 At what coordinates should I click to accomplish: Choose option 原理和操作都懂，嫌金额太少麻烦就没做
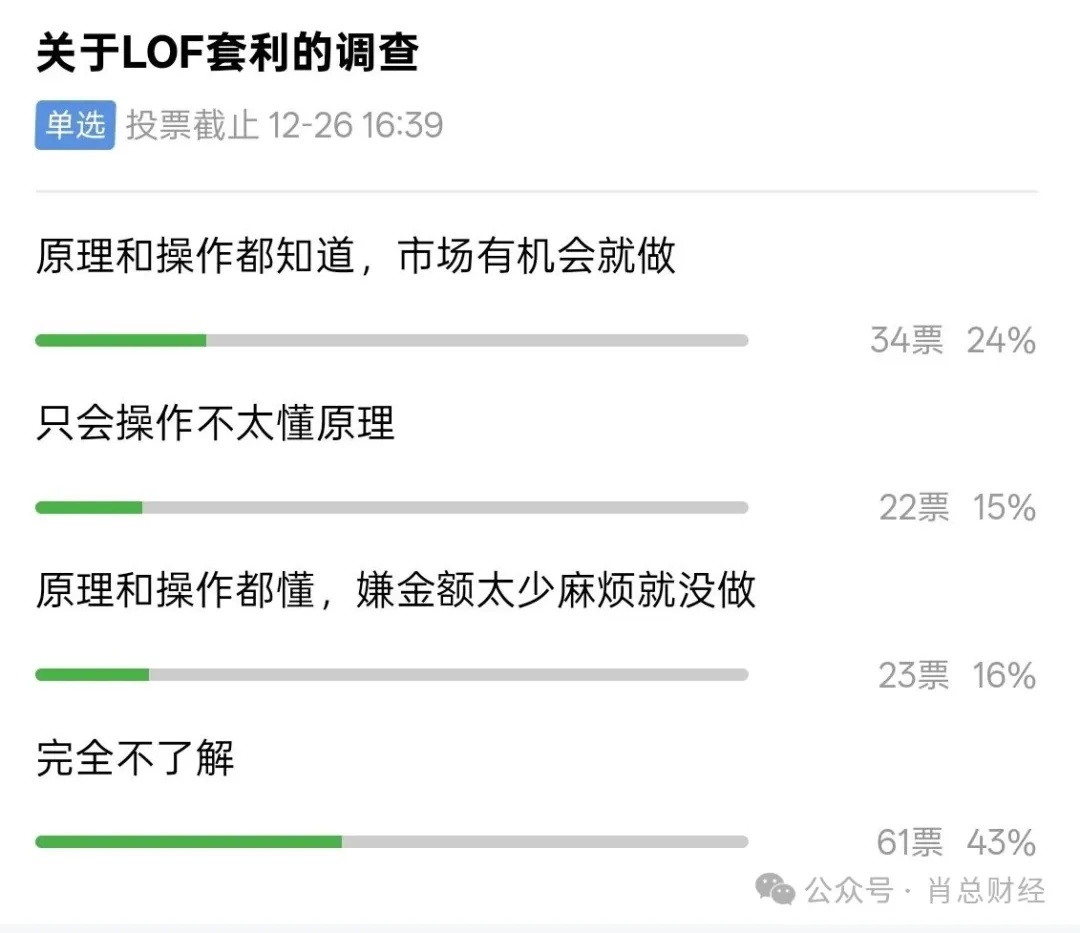(x=395, y=591)
